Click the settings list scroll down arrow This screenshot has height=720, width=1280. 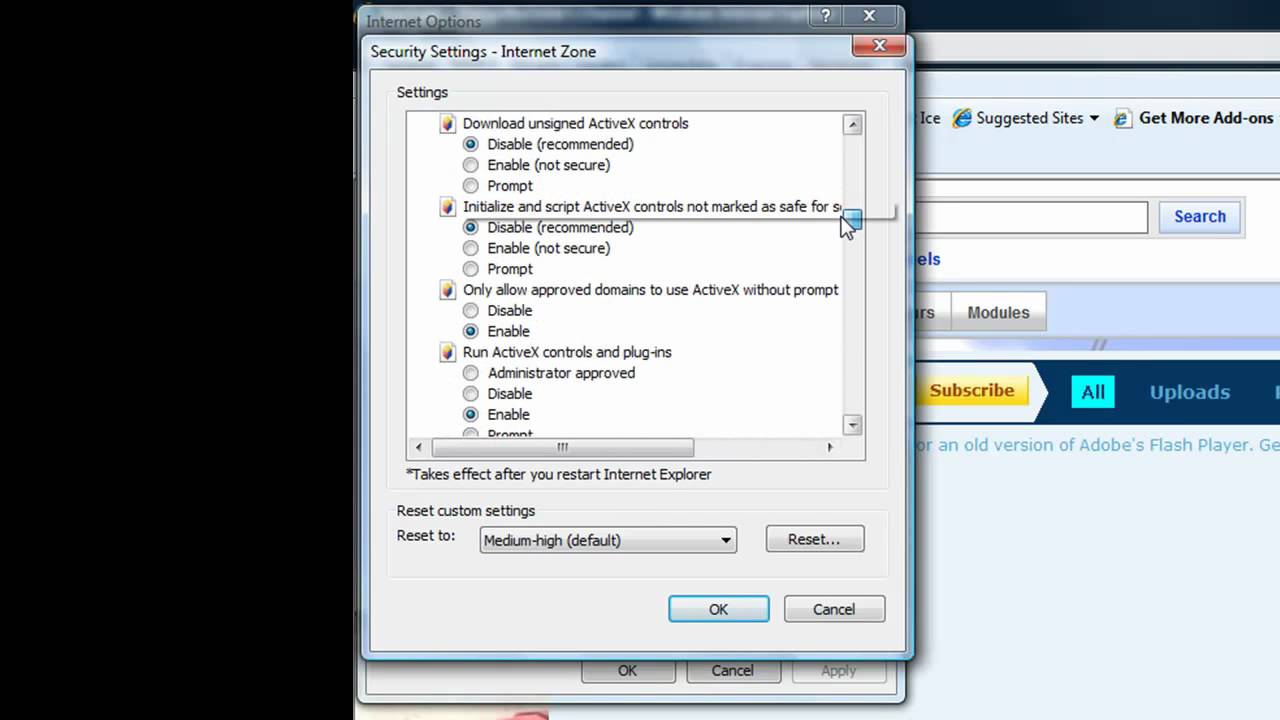853,425
